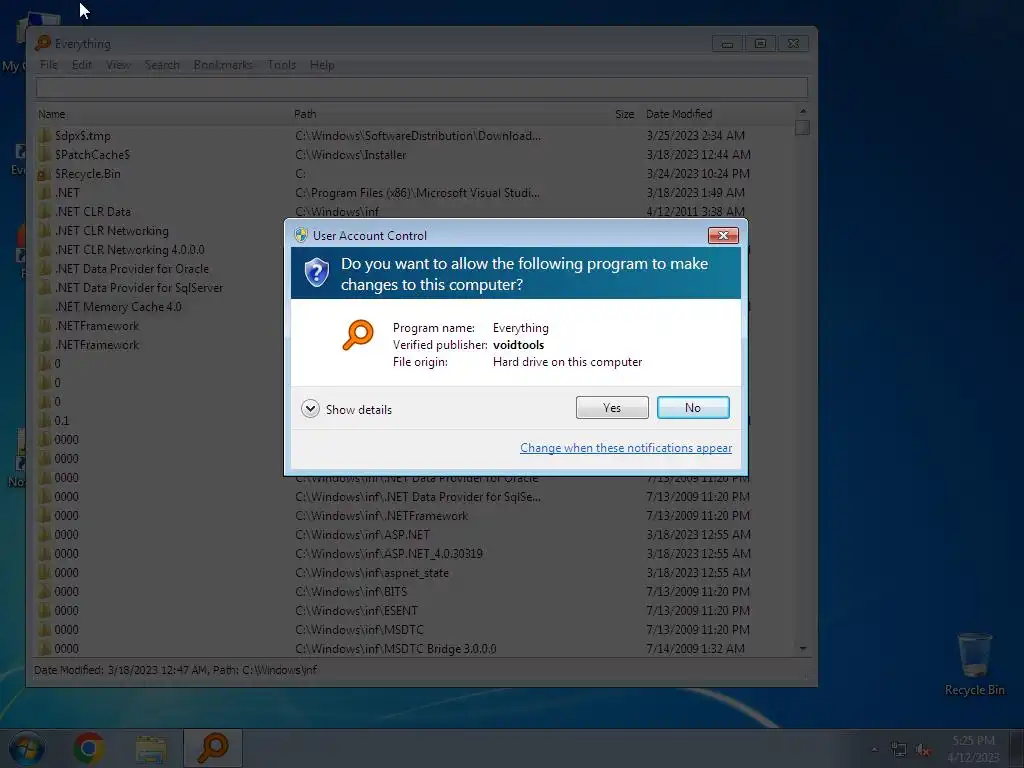Click 'Hard drive on this computer' text
Screen dimensions: 1024x768
coord(568,362)
